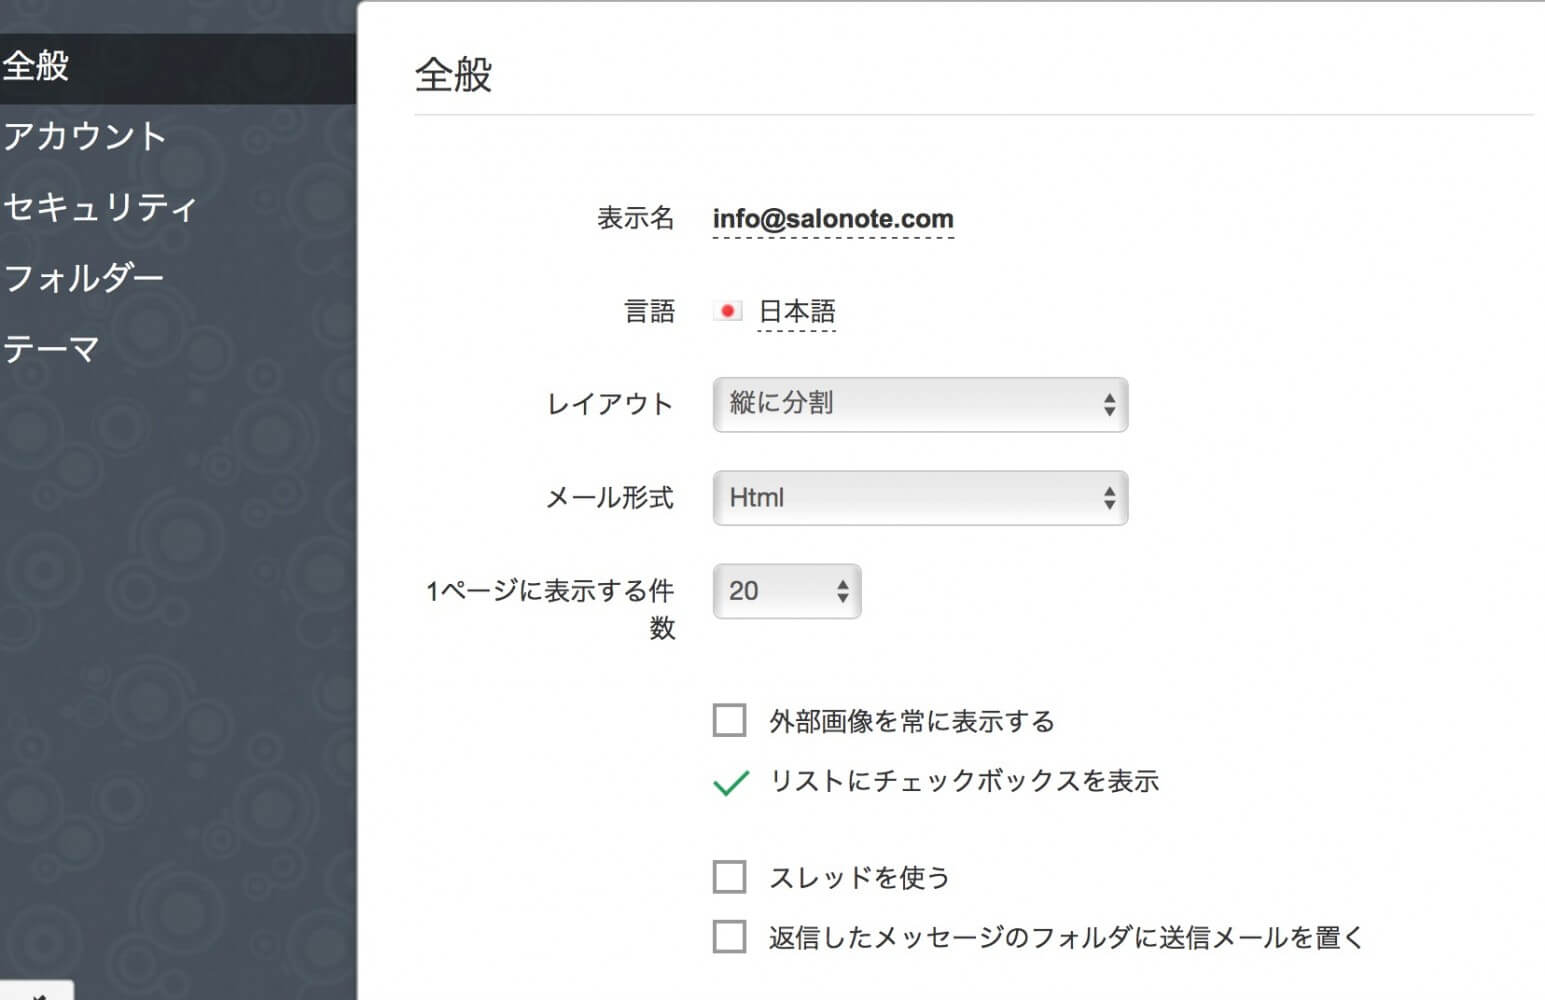The width and height of the screenshot is (1545, 1000).
Task: Open the メール形式 dropdown showing Html
Action: click(920, 498)
